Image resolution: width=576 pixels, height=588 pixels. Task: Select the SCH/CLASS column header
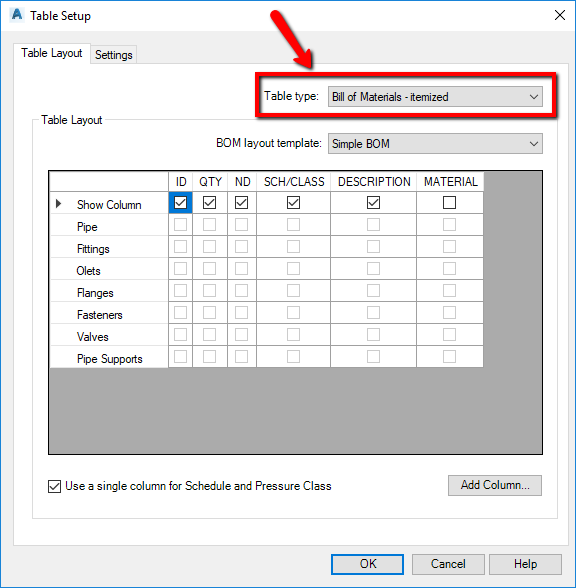pyautogui.click(x=294, y=182)
